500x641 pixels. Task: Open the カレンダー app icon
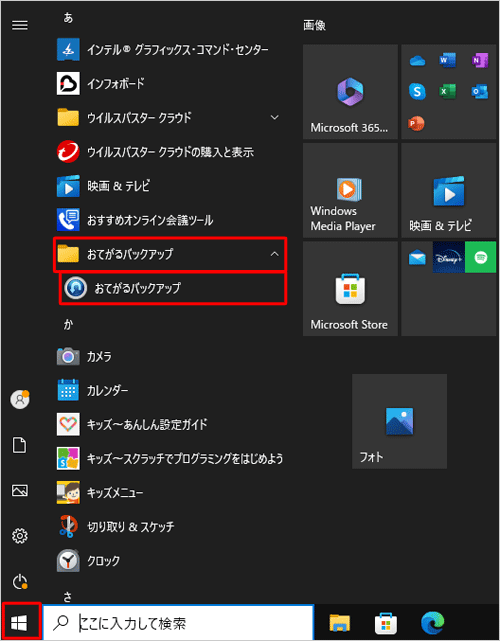(x=68, y=390)
